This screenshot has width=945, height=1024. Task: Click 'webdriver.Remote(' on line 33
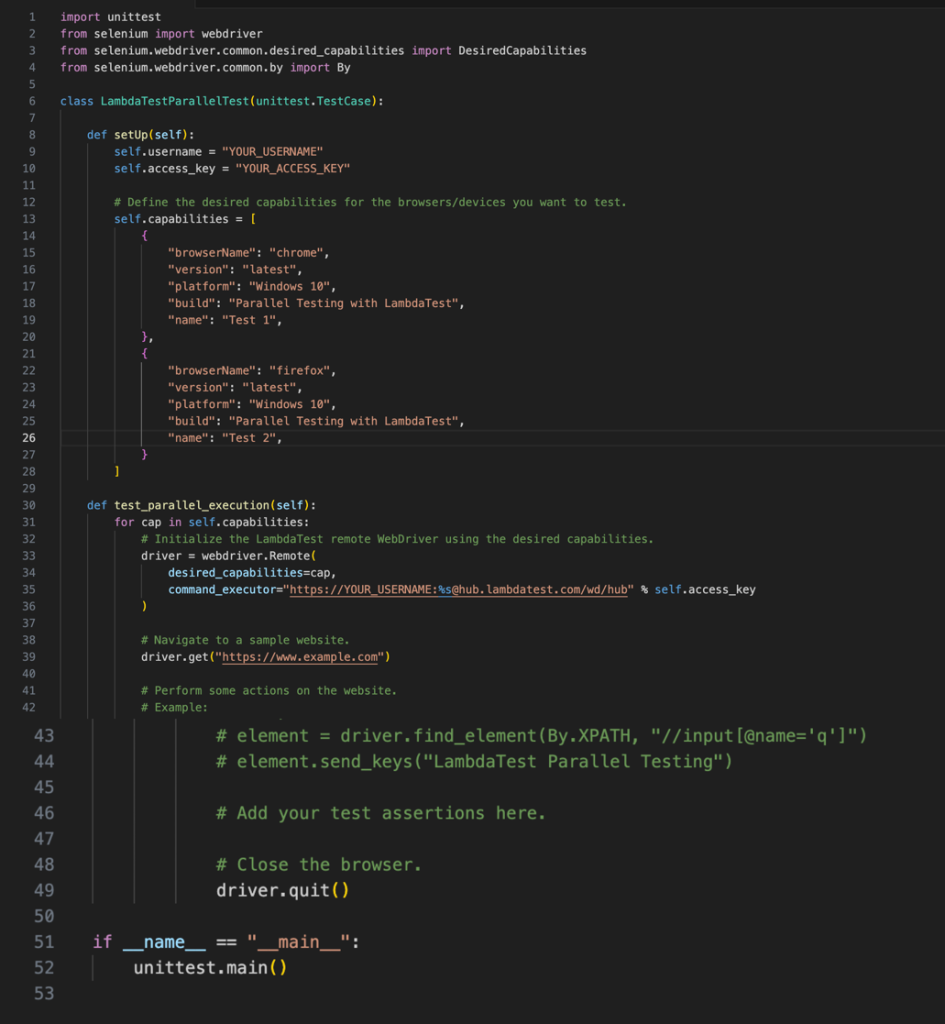(258, 556)
